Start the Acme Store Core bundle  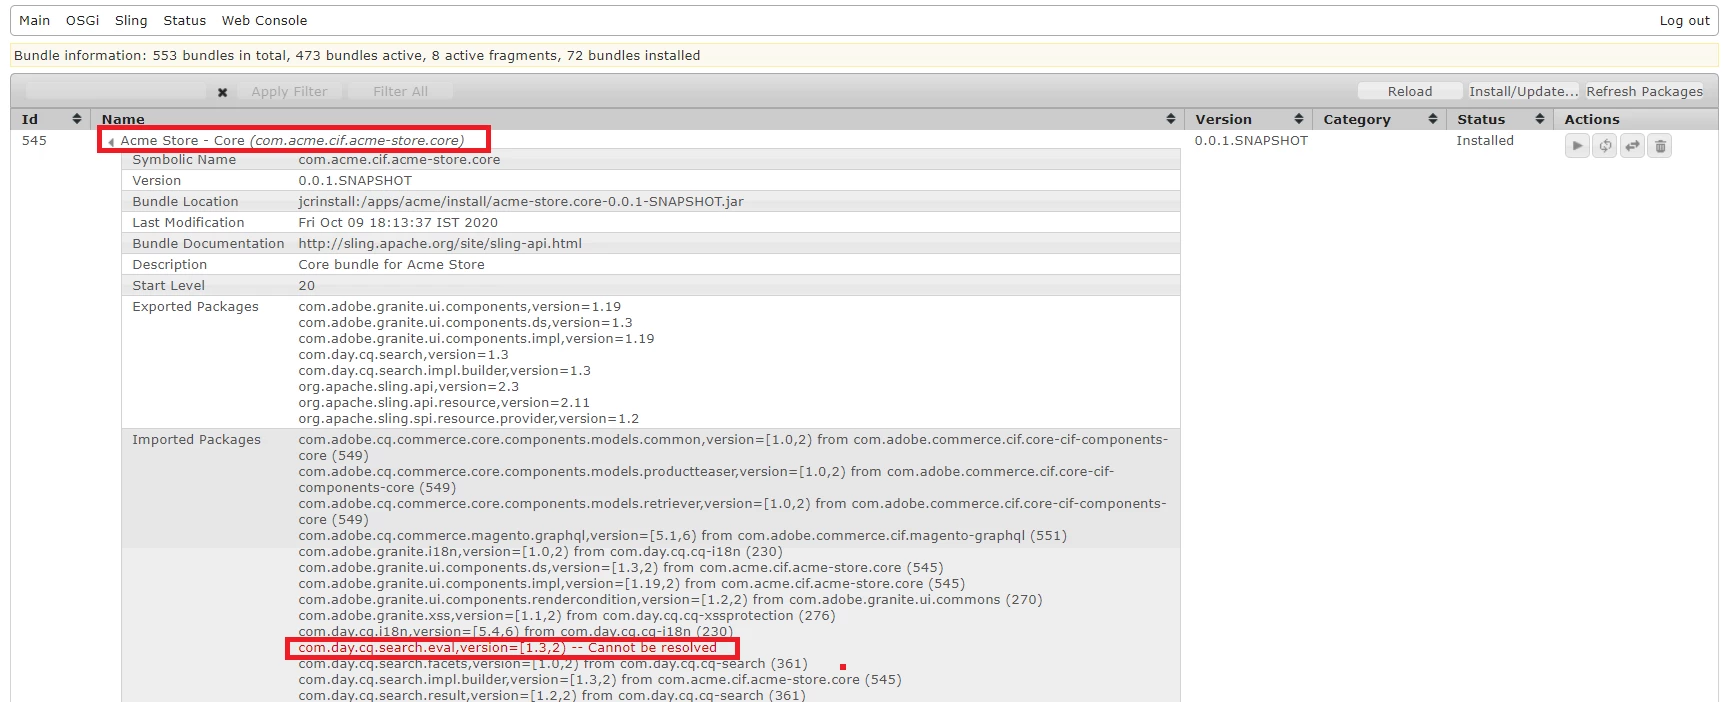click(x=1577, y=146)
